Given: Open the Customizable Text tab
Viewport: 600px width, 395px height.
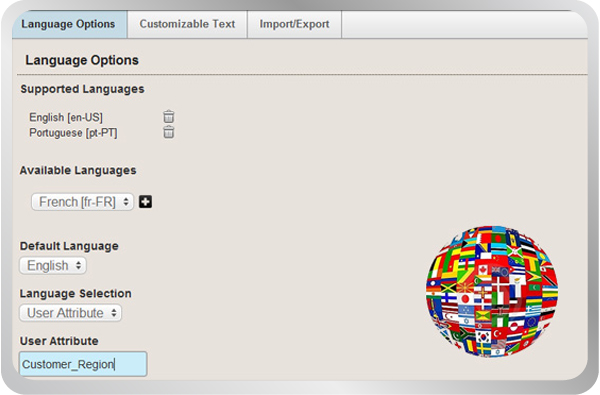Looking at the screenshot, I should [x=187, y=24].
